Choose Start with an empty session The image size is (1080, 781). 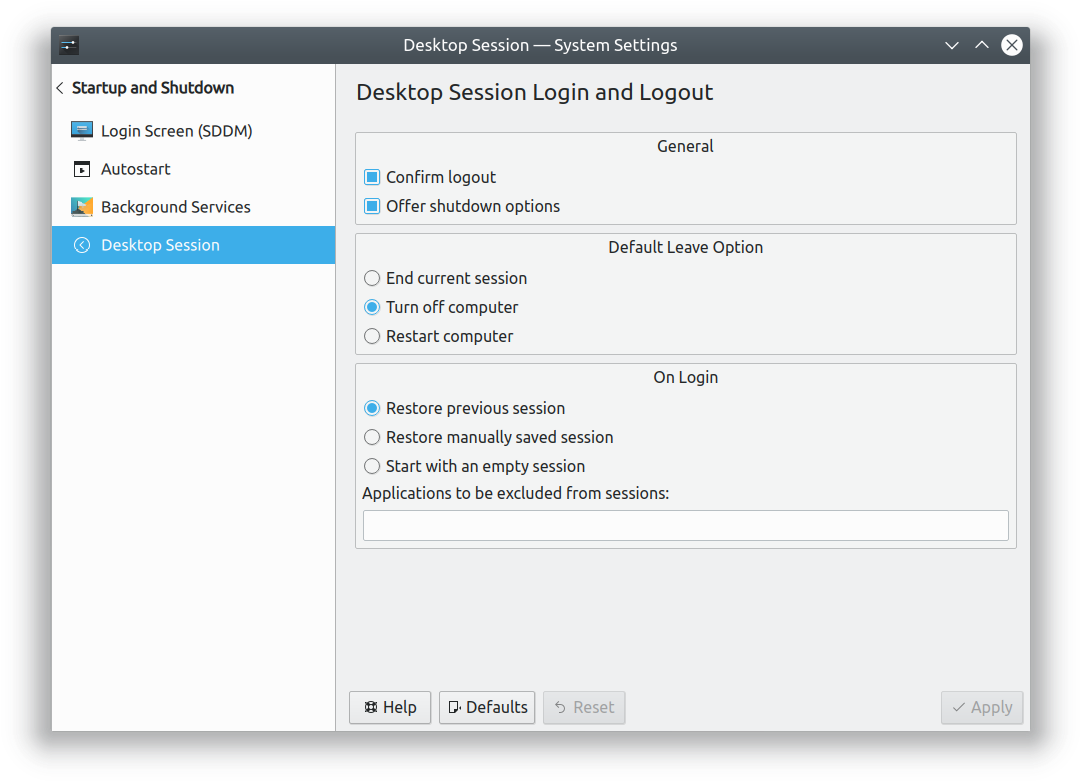(x=372, y=466)
